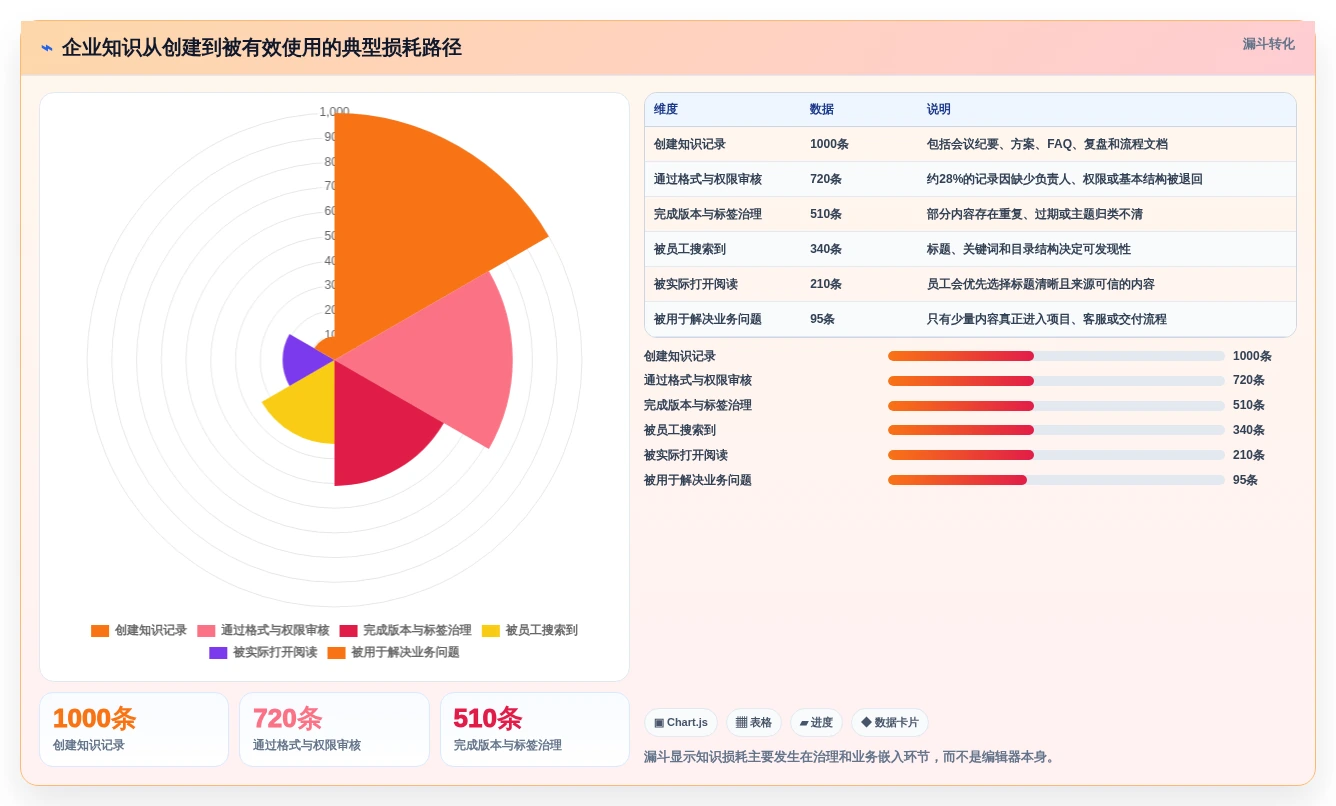The width and height of the screenshot is (1336, 806).
Task: Click the 漏斗转化 label in header
Action: (x=1268, y=44)
